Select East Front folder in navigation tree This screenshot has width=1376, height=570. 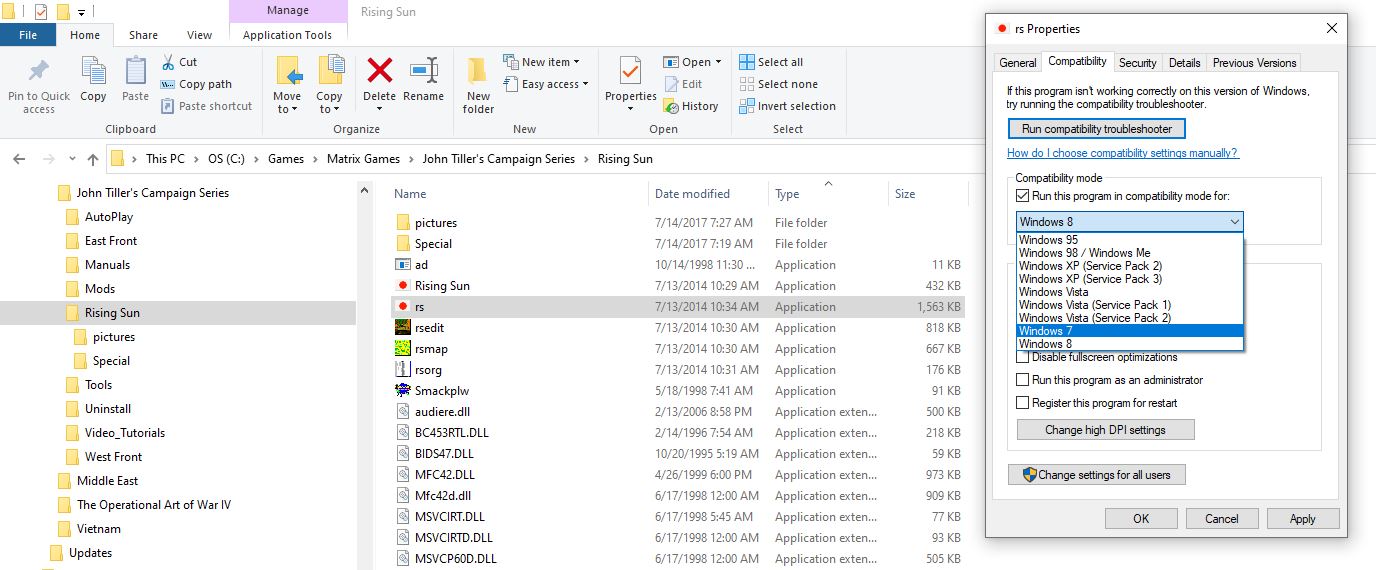click(x=111, y=241)
